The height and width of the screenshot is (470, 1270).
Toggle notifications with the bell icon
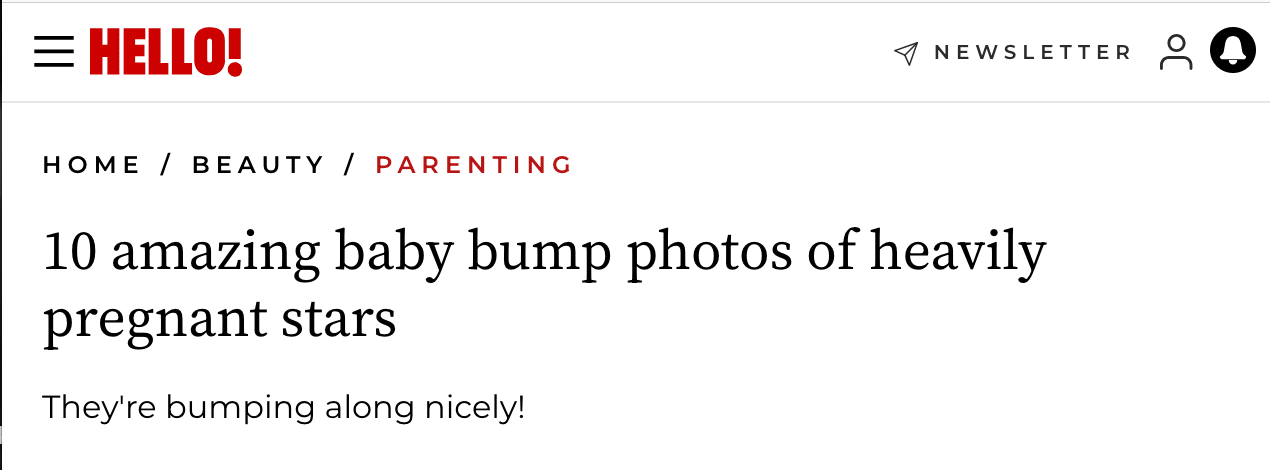[1232, 51]
